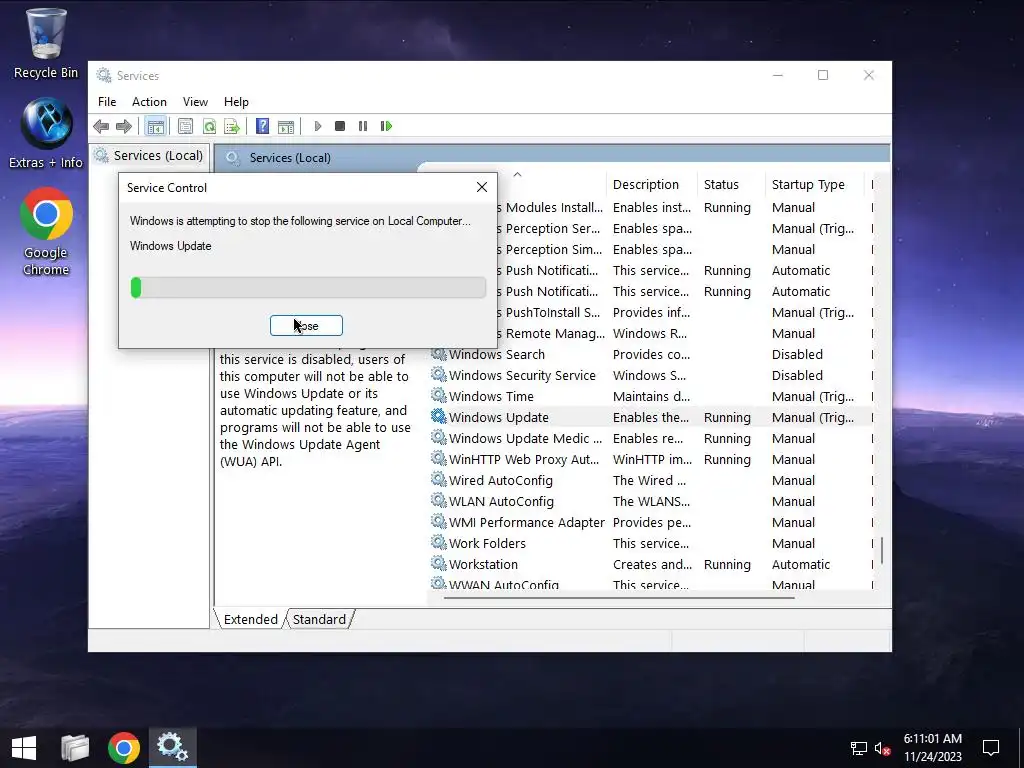
Task: Click the gear icon of Windows Update row
Action: click(x=439, y=417)
